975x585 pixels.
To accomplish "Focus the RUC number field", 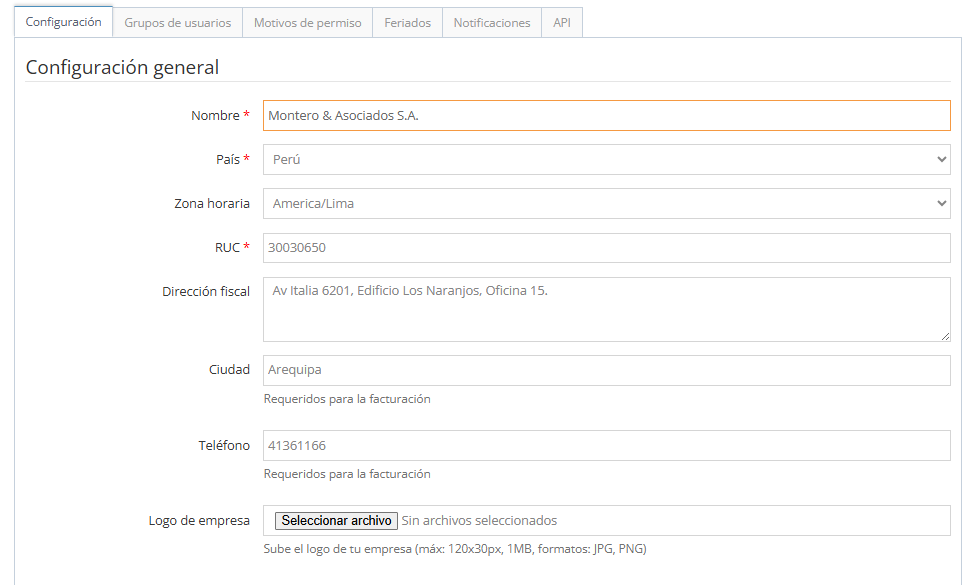I will click(606, 248).
